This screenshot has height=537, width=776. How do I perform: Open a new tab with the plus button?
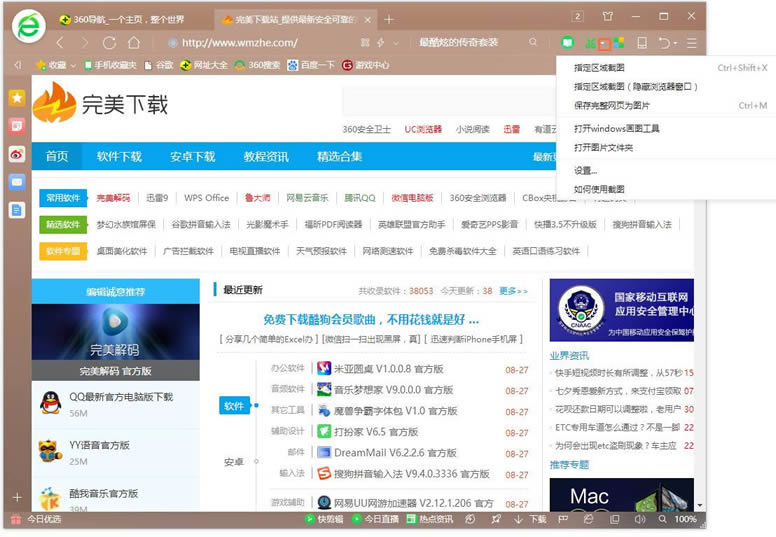tap(389, 19)
